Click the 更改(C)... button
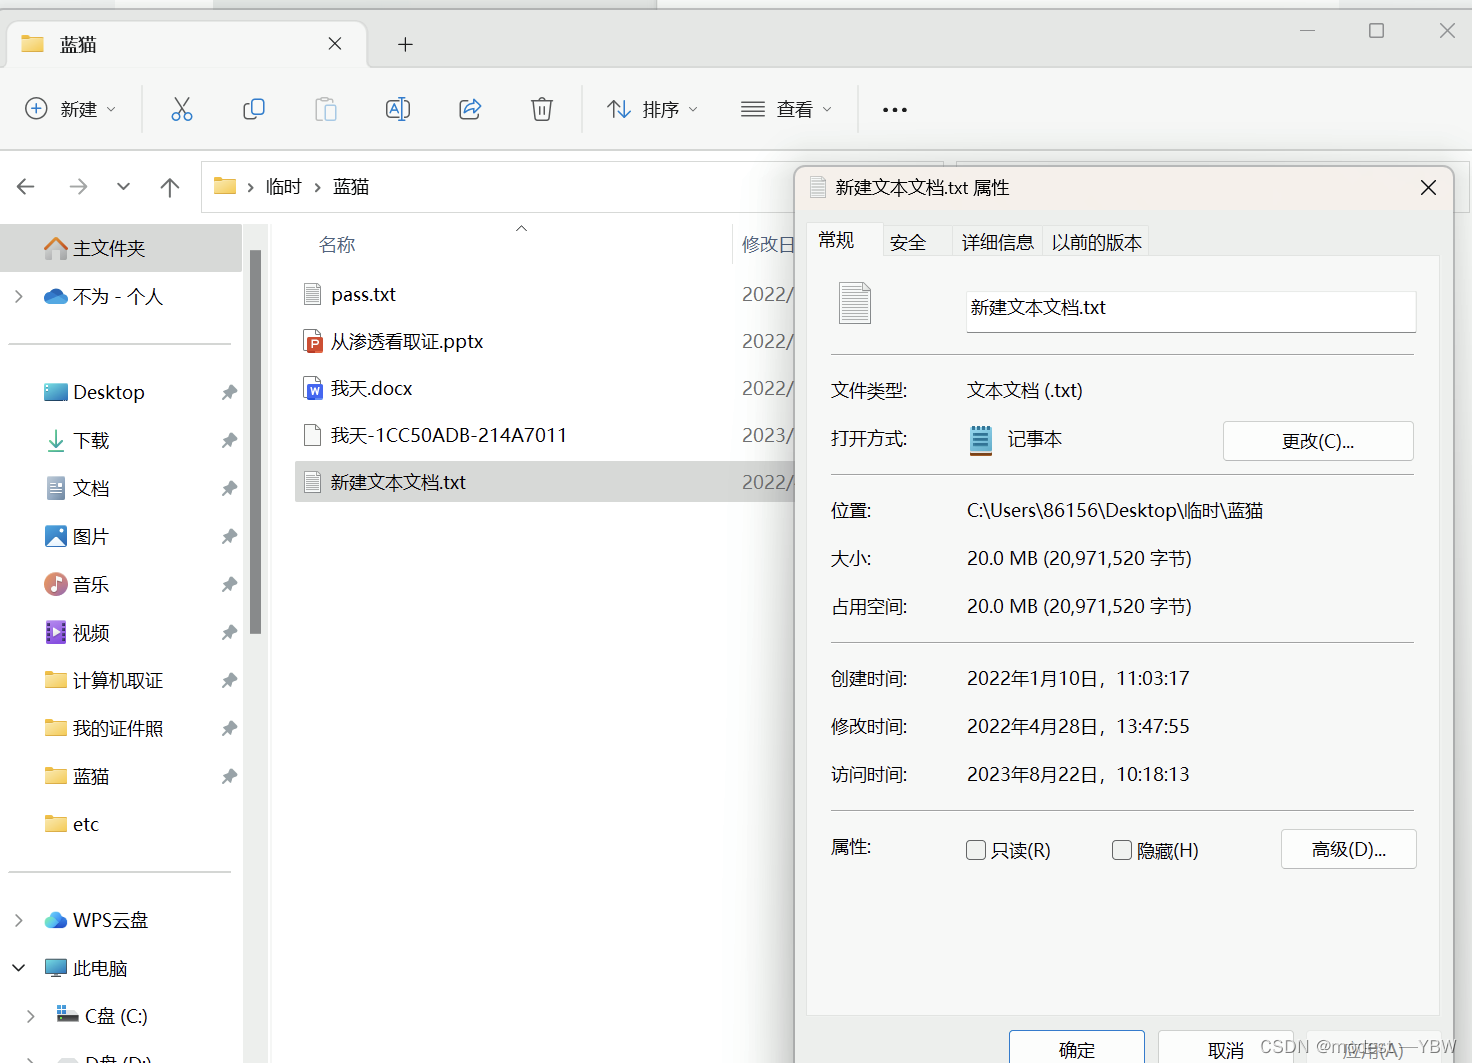 pyautogui.click(x=1318, y=441)
